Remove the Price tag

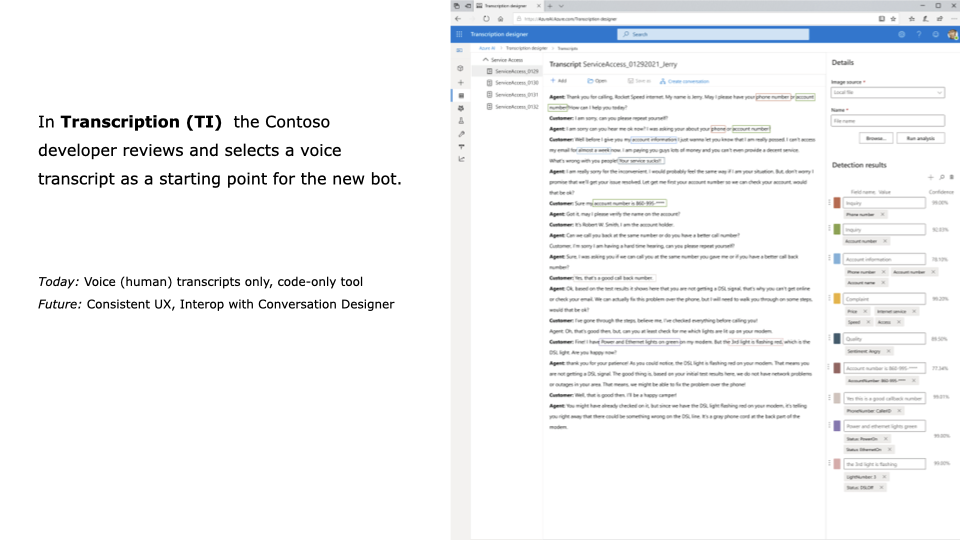pos(865,312)
